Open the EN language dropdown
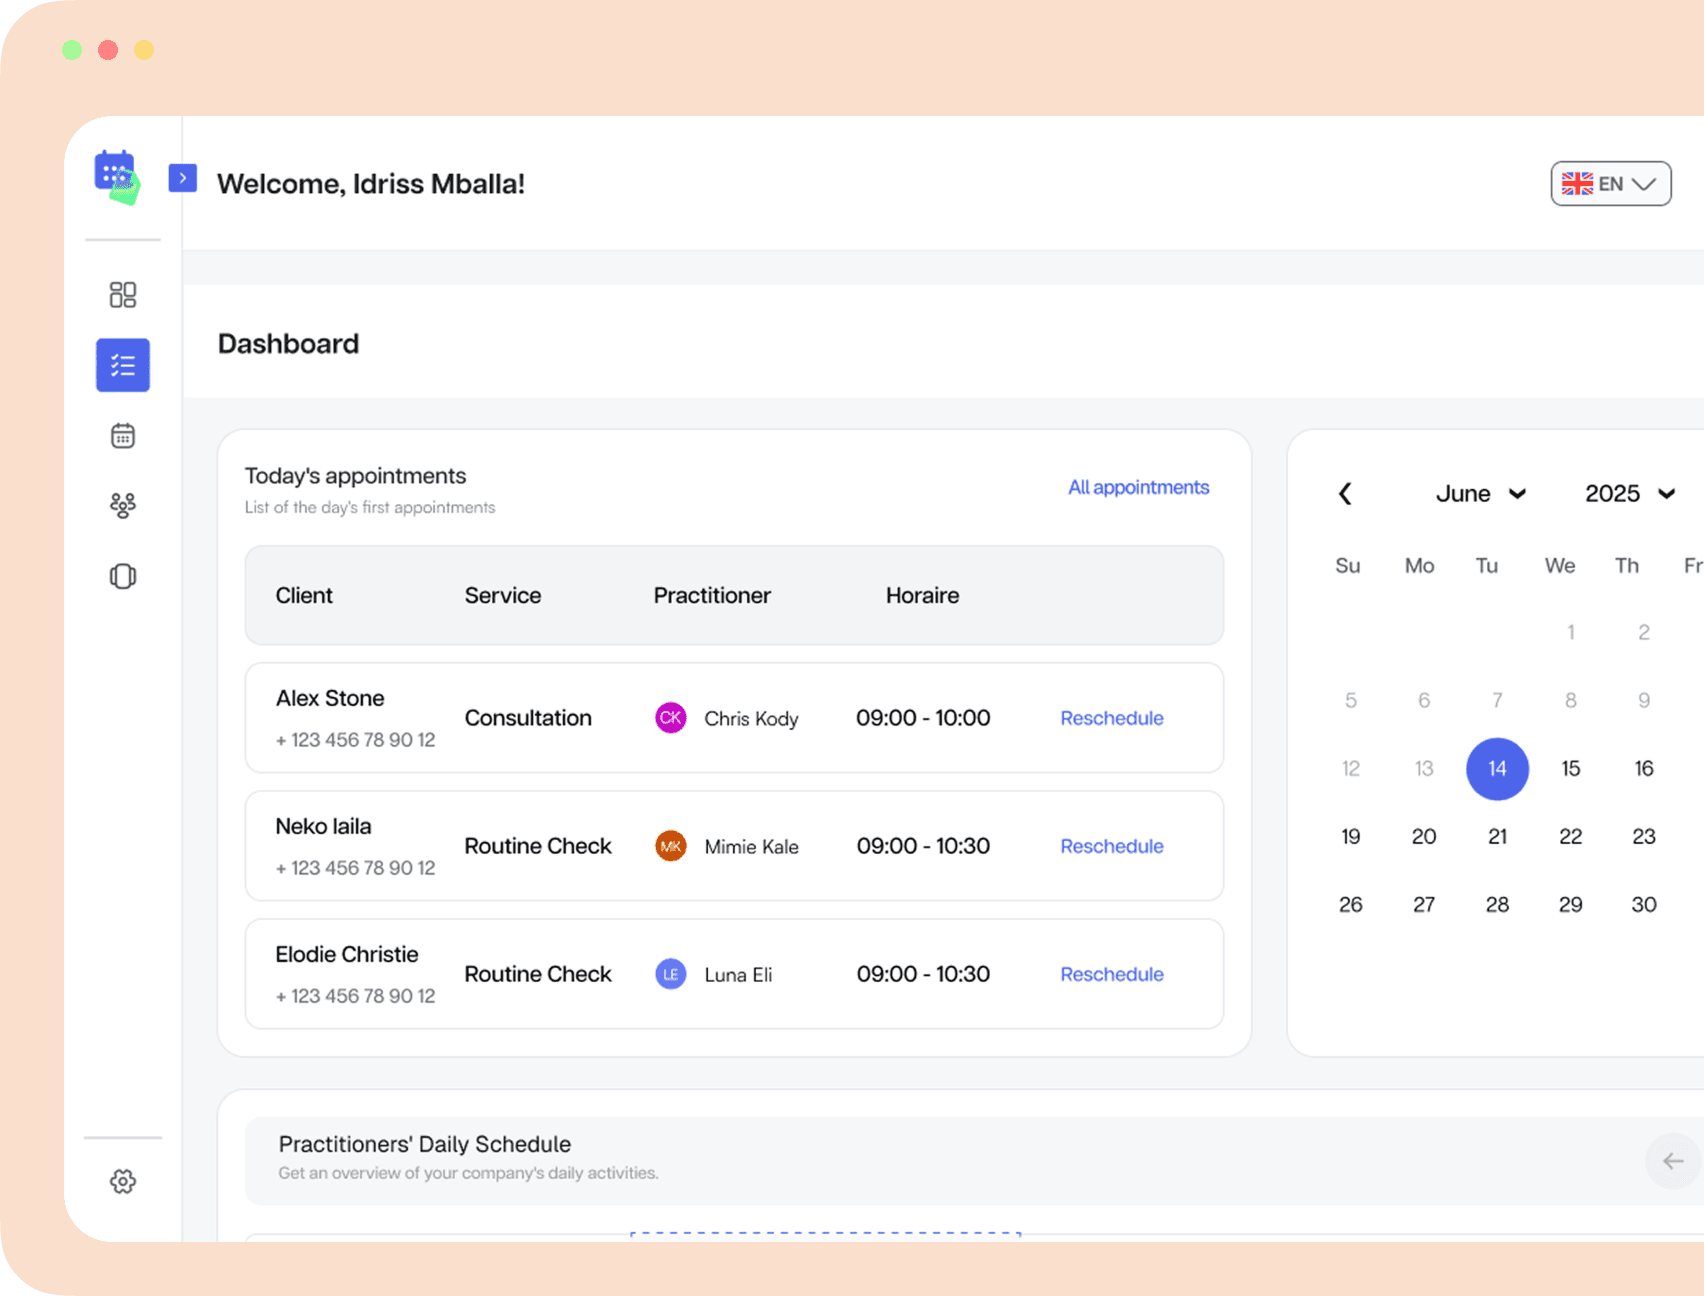The image size is (1704, 1296). tap(1610, 184)
